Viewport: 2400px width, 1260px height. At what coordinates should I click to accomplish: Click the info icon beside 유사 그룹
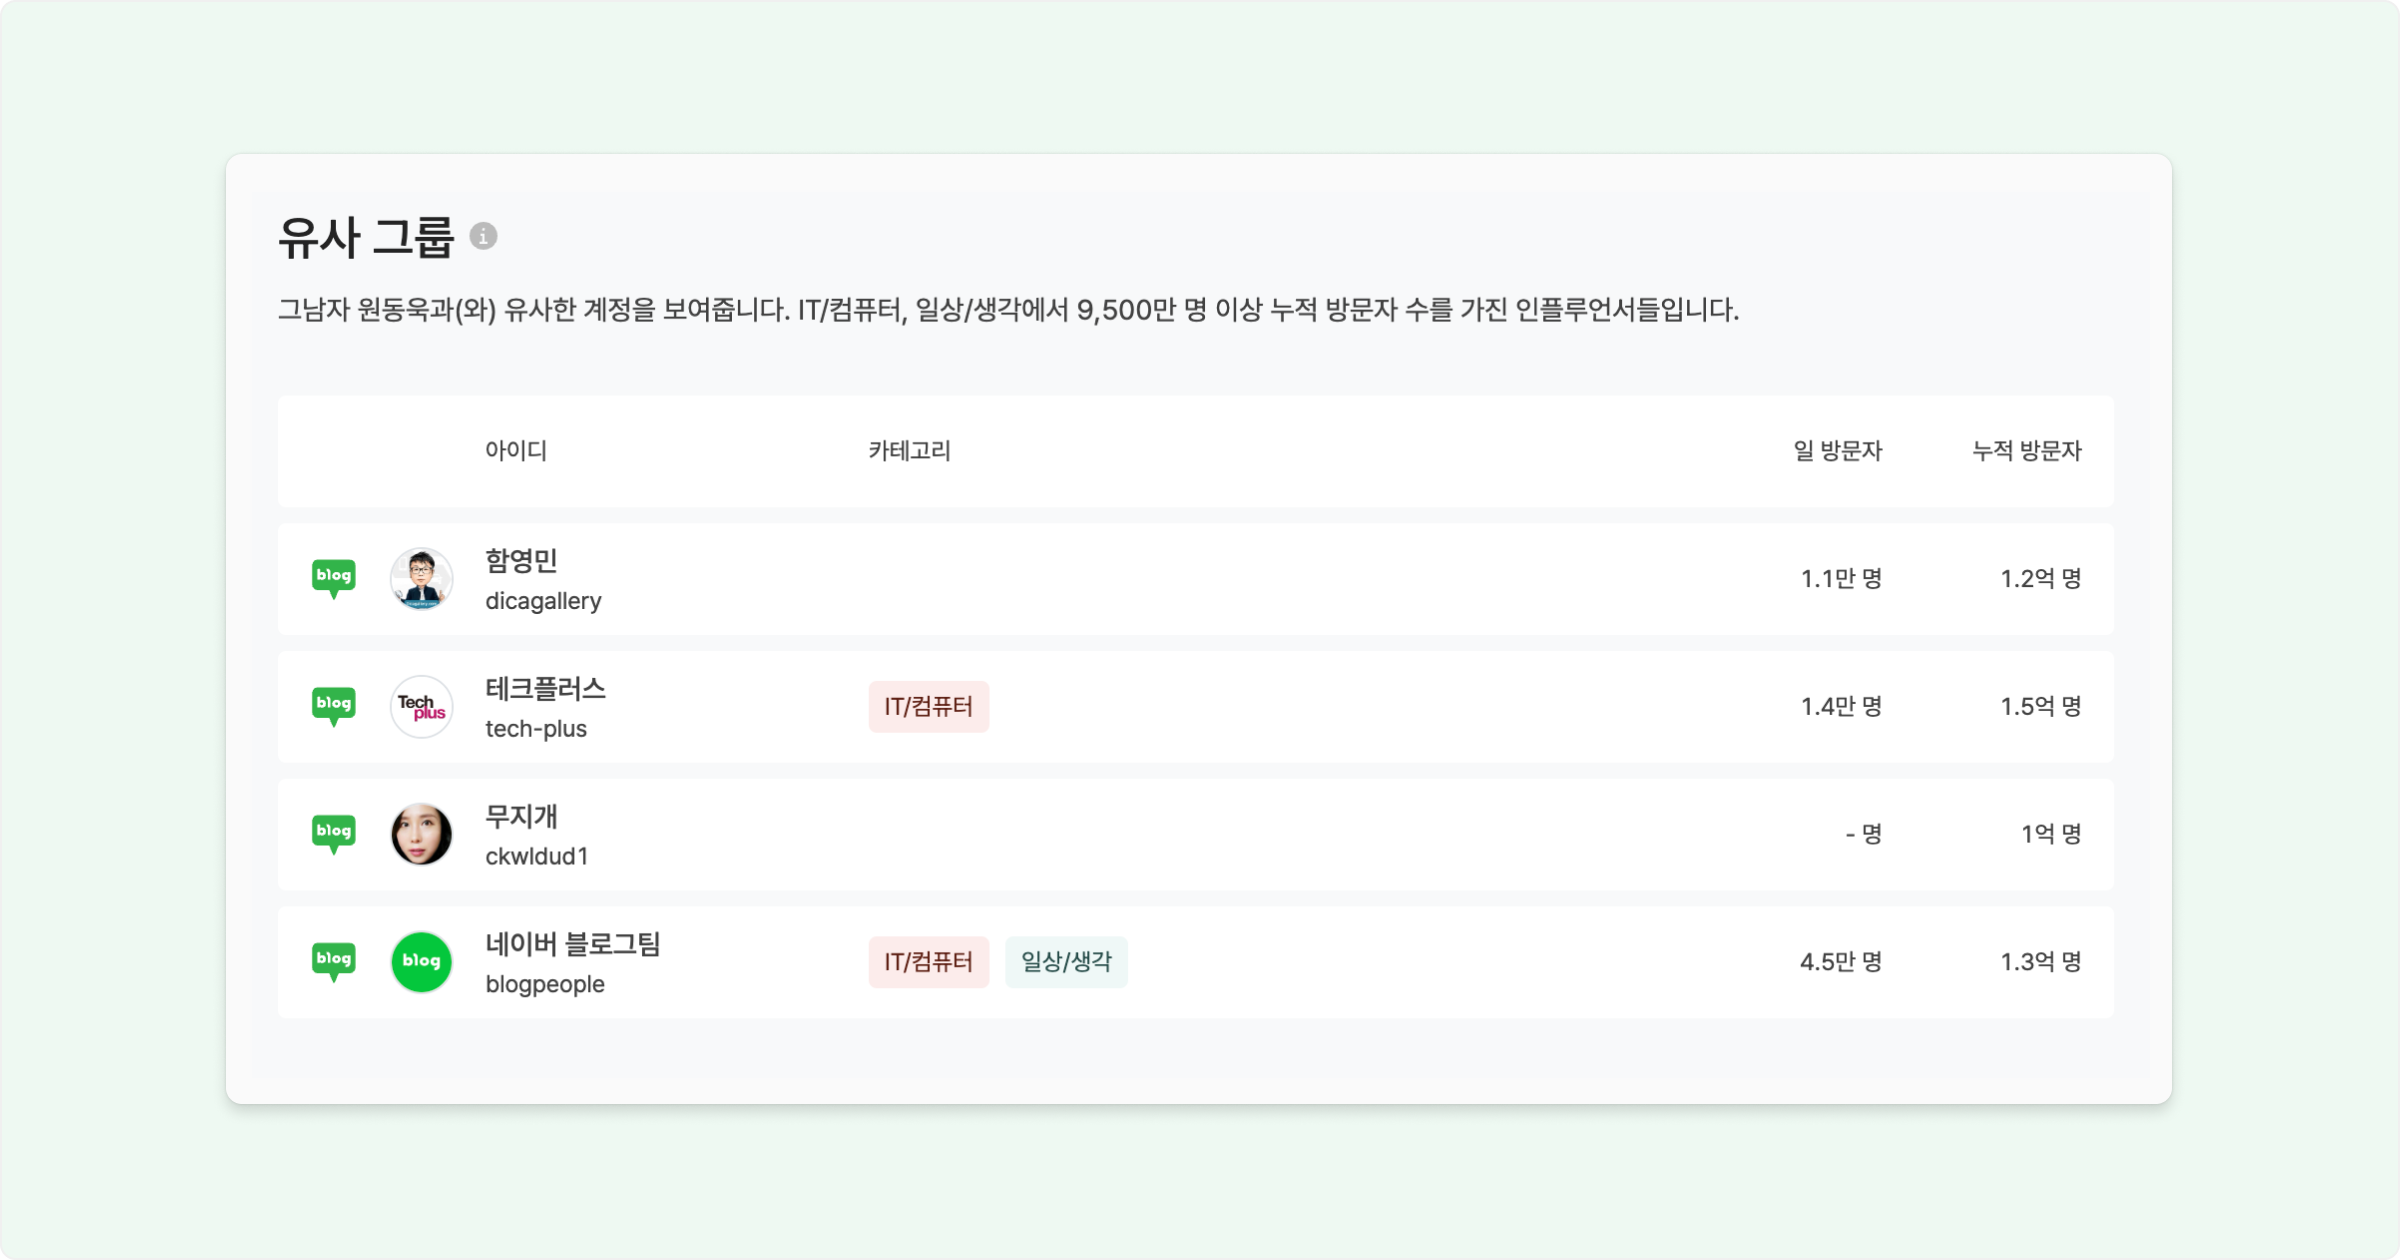click(x=483, y=236)
